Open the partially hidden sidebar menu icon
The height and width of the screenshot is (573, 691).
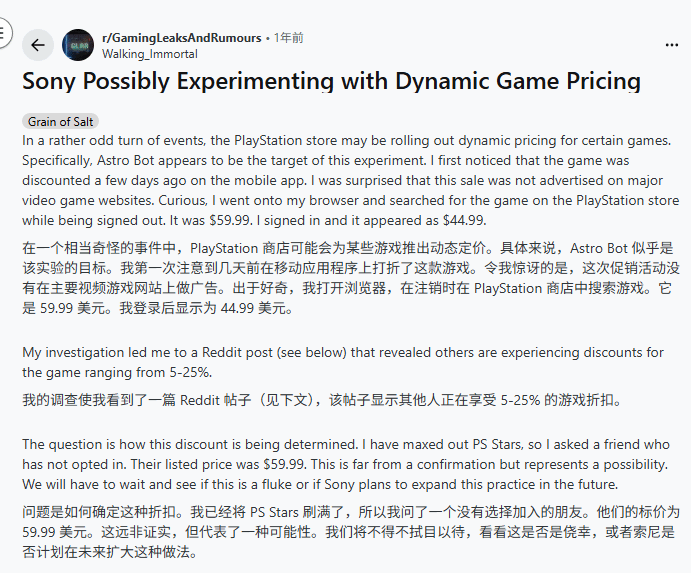(4, 32)
